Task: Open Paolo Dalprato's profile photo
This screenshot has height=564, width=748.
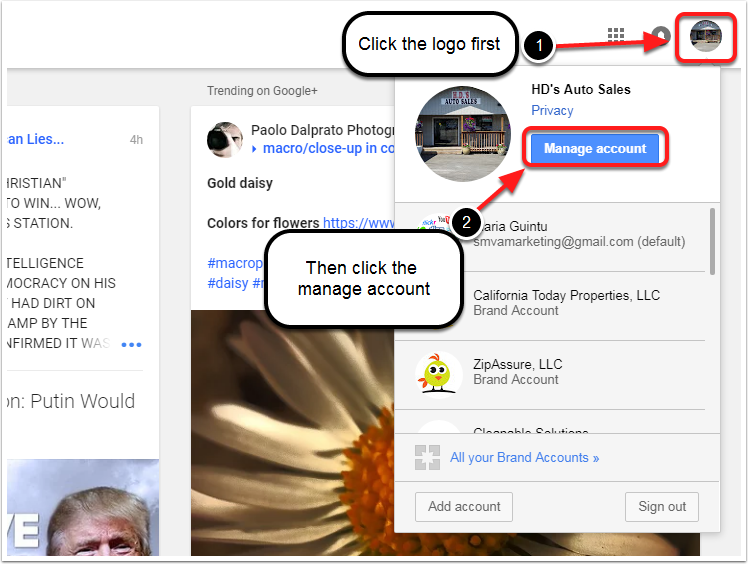Action: (225, 140)
